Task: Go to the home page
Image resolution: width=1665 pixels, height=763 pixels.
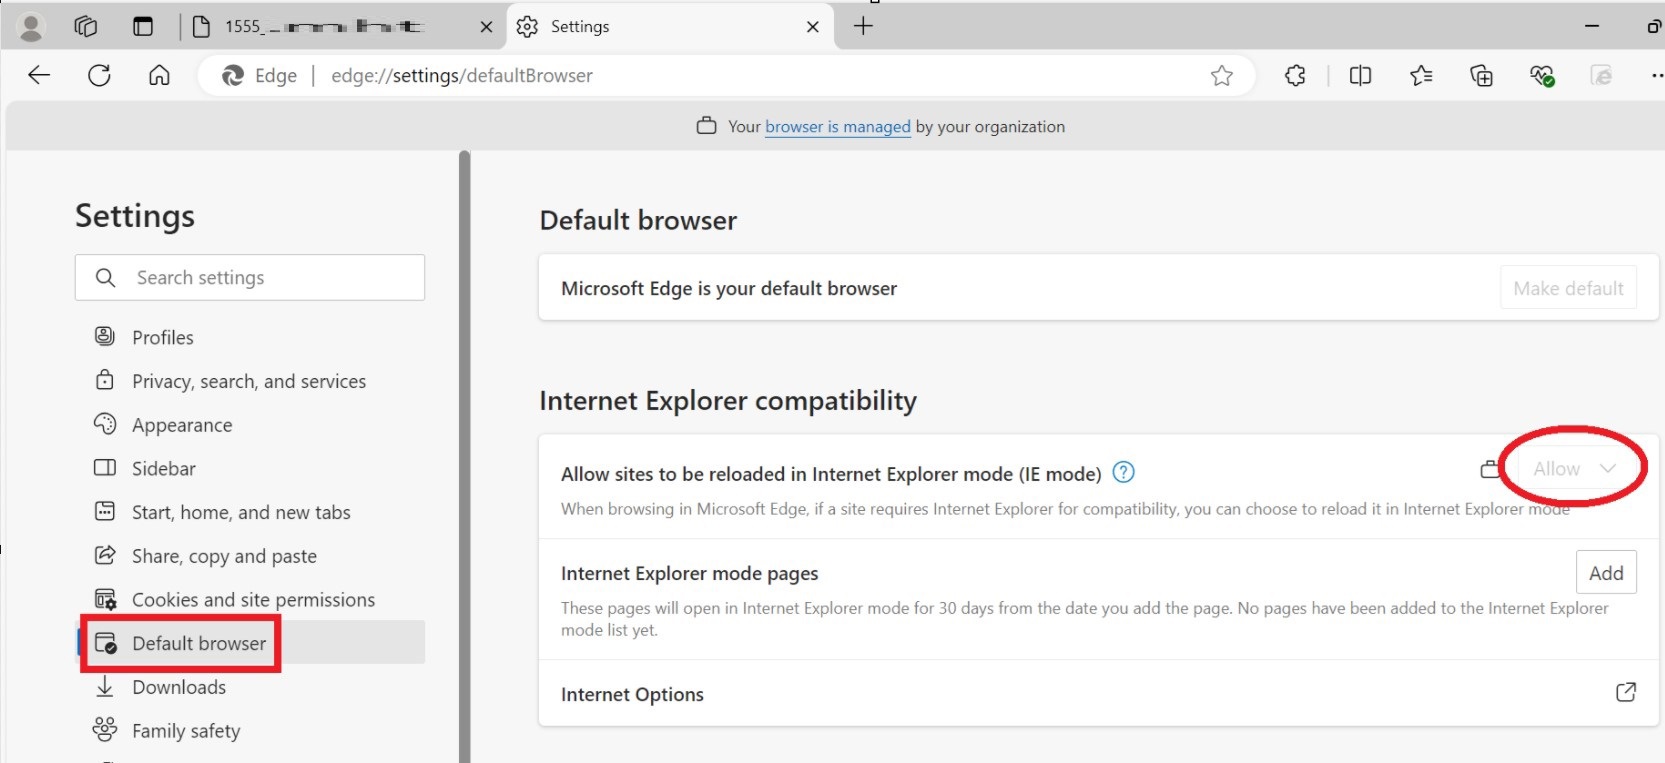Action: tap(159, 75)
